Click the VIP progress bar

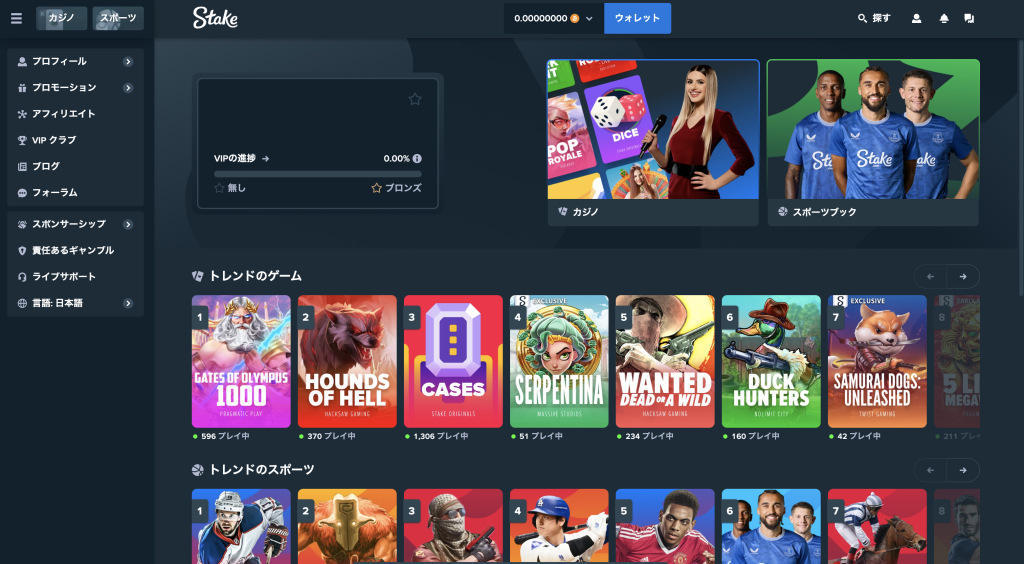pos(317,174)
